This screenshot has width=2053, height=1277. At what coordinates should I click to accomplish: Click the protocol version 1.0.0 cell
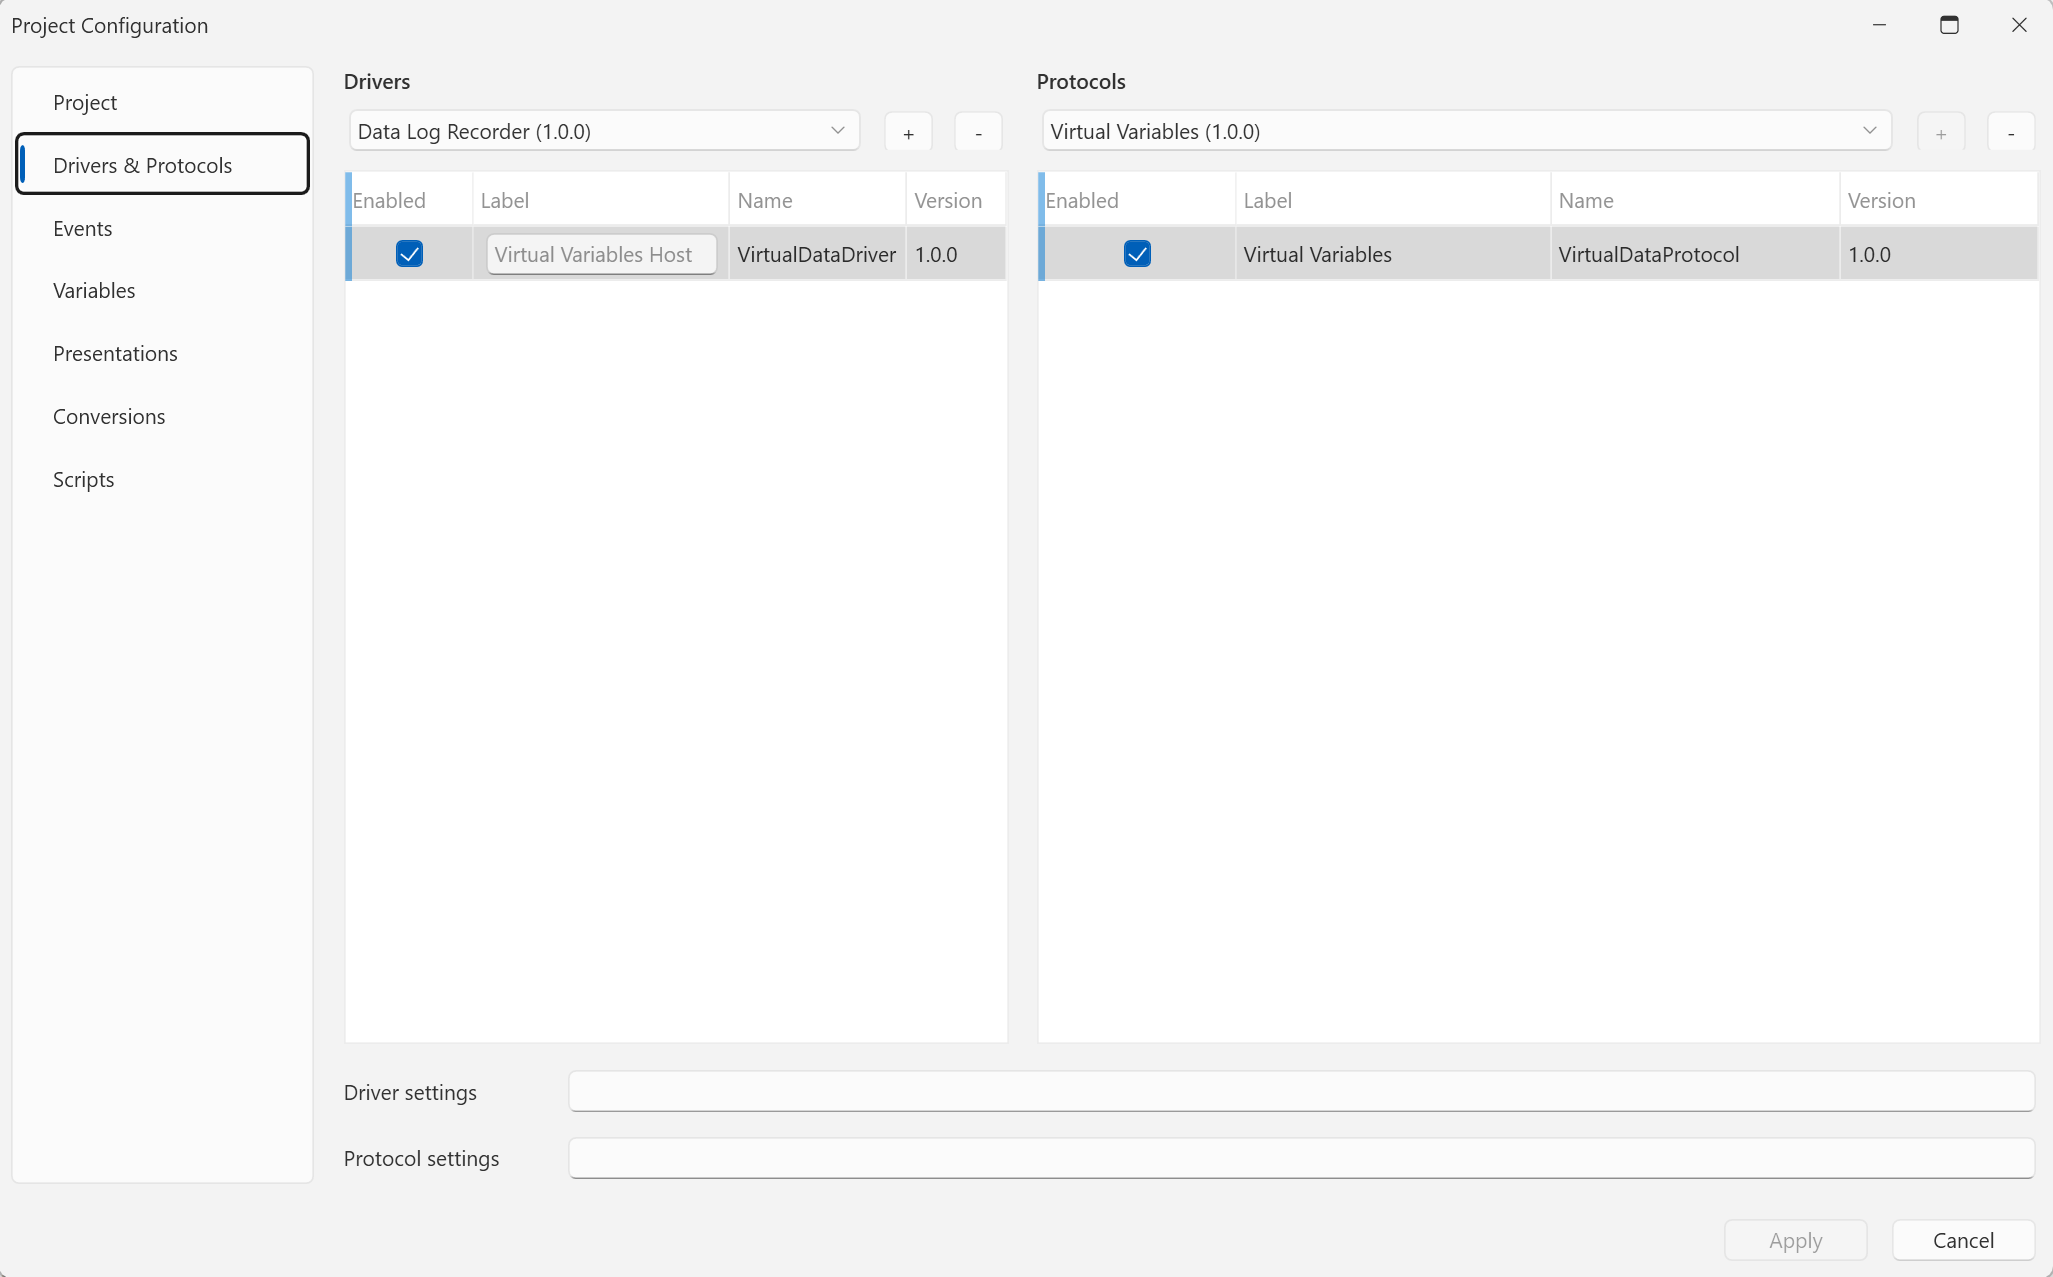click(x=1938, y=254)
